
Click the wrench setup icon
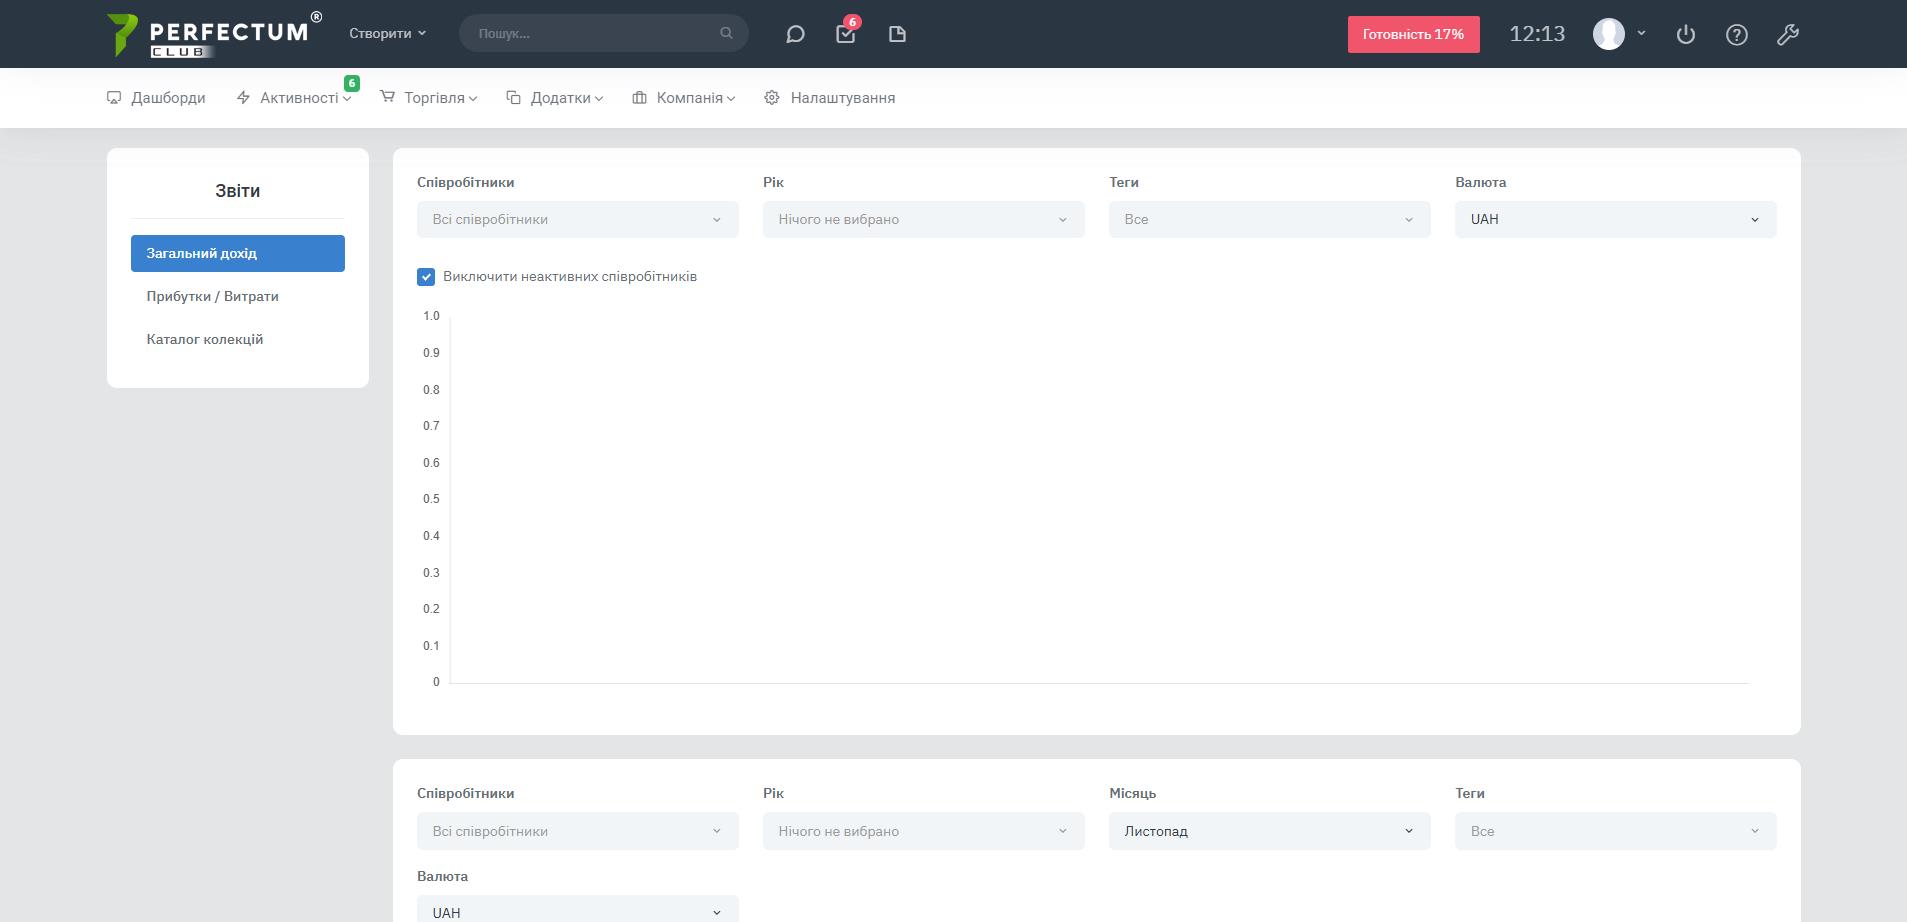point(1787,34)
